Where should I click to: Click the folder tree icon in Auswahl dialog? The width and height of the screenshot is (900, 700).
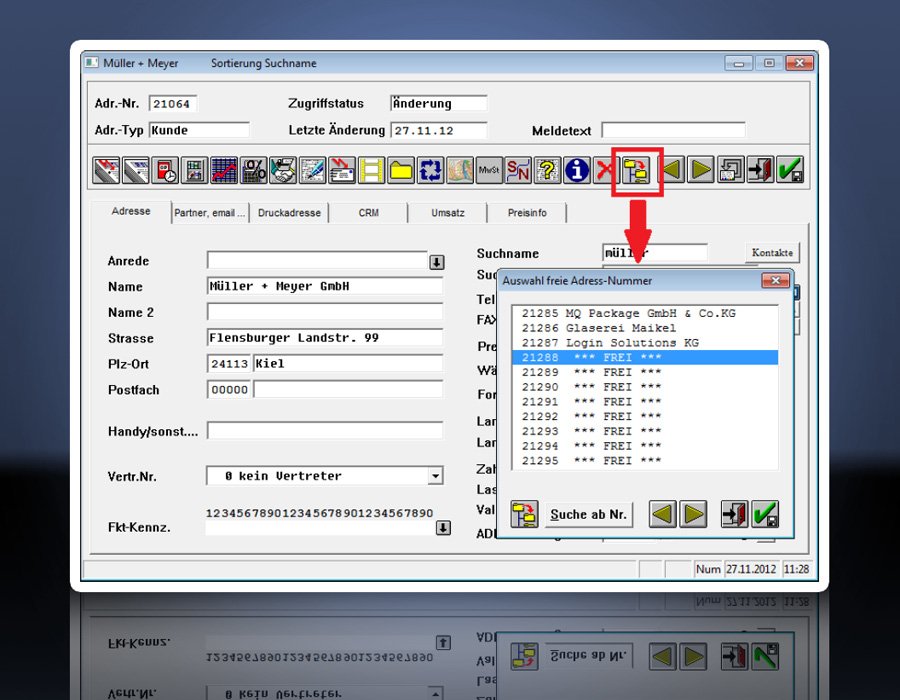[x=524, y=514]
